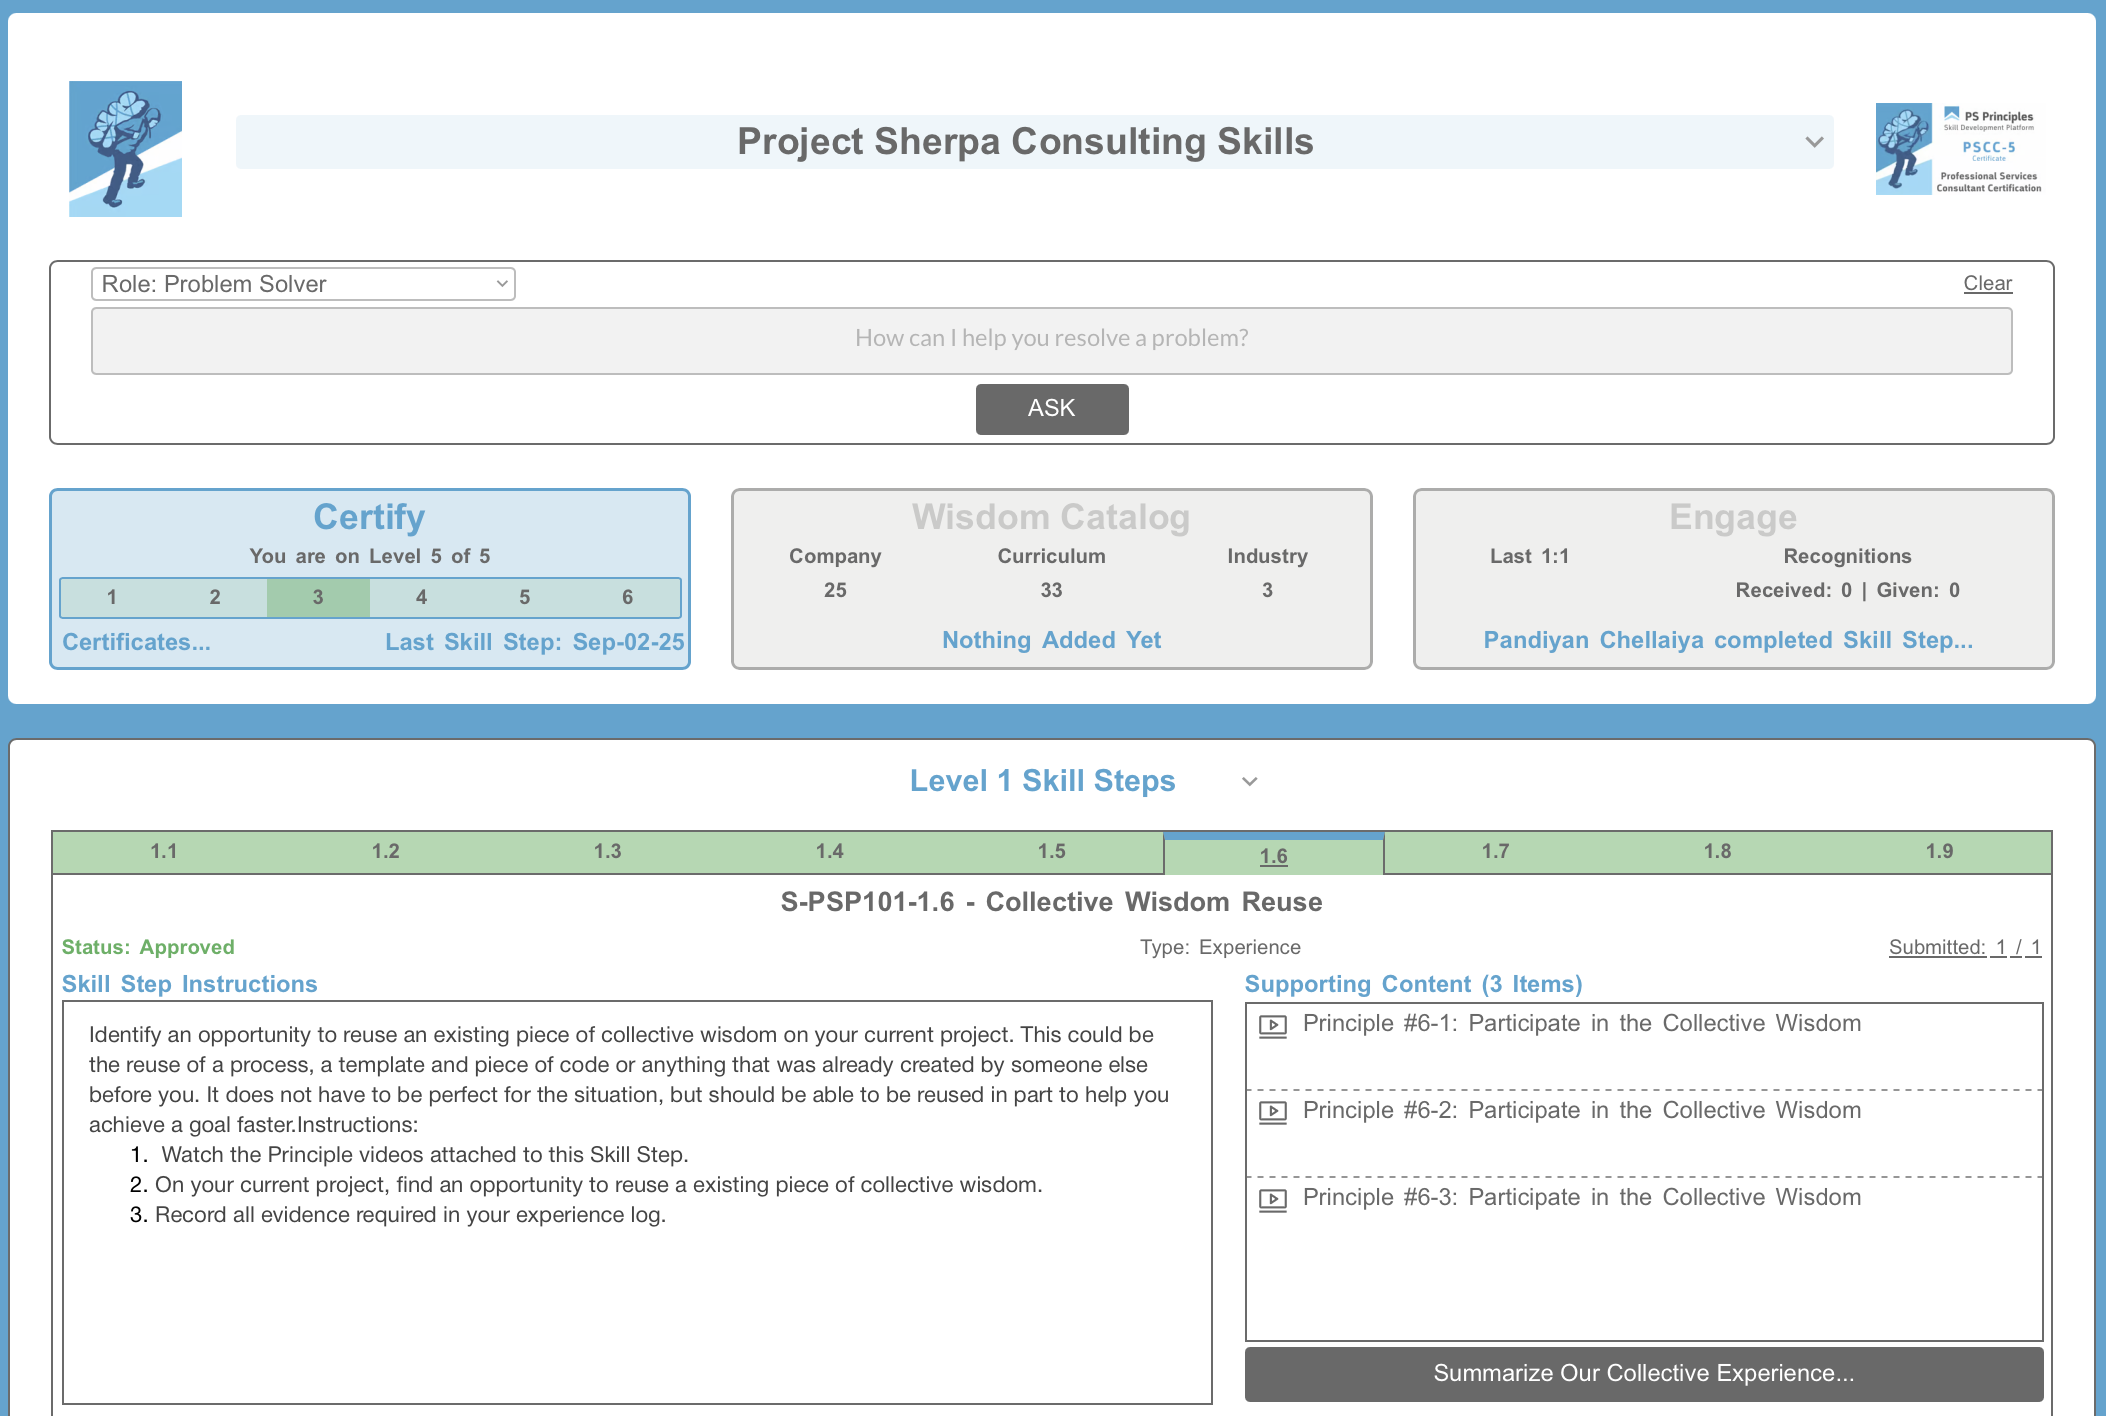
Task: Open the Certificates... link
Action: [x=137, y=642]
